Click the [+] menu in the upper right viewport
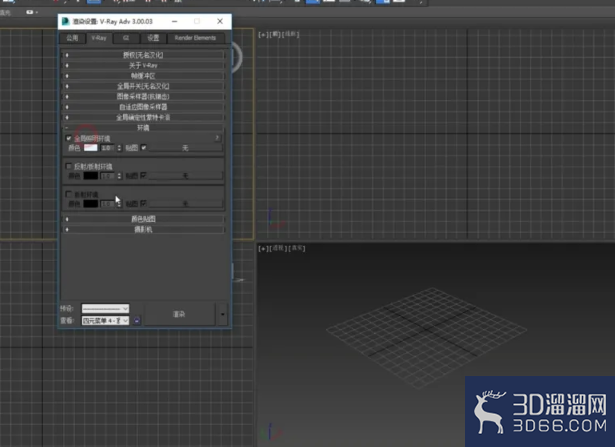615x447 pixels. [263, 35]
